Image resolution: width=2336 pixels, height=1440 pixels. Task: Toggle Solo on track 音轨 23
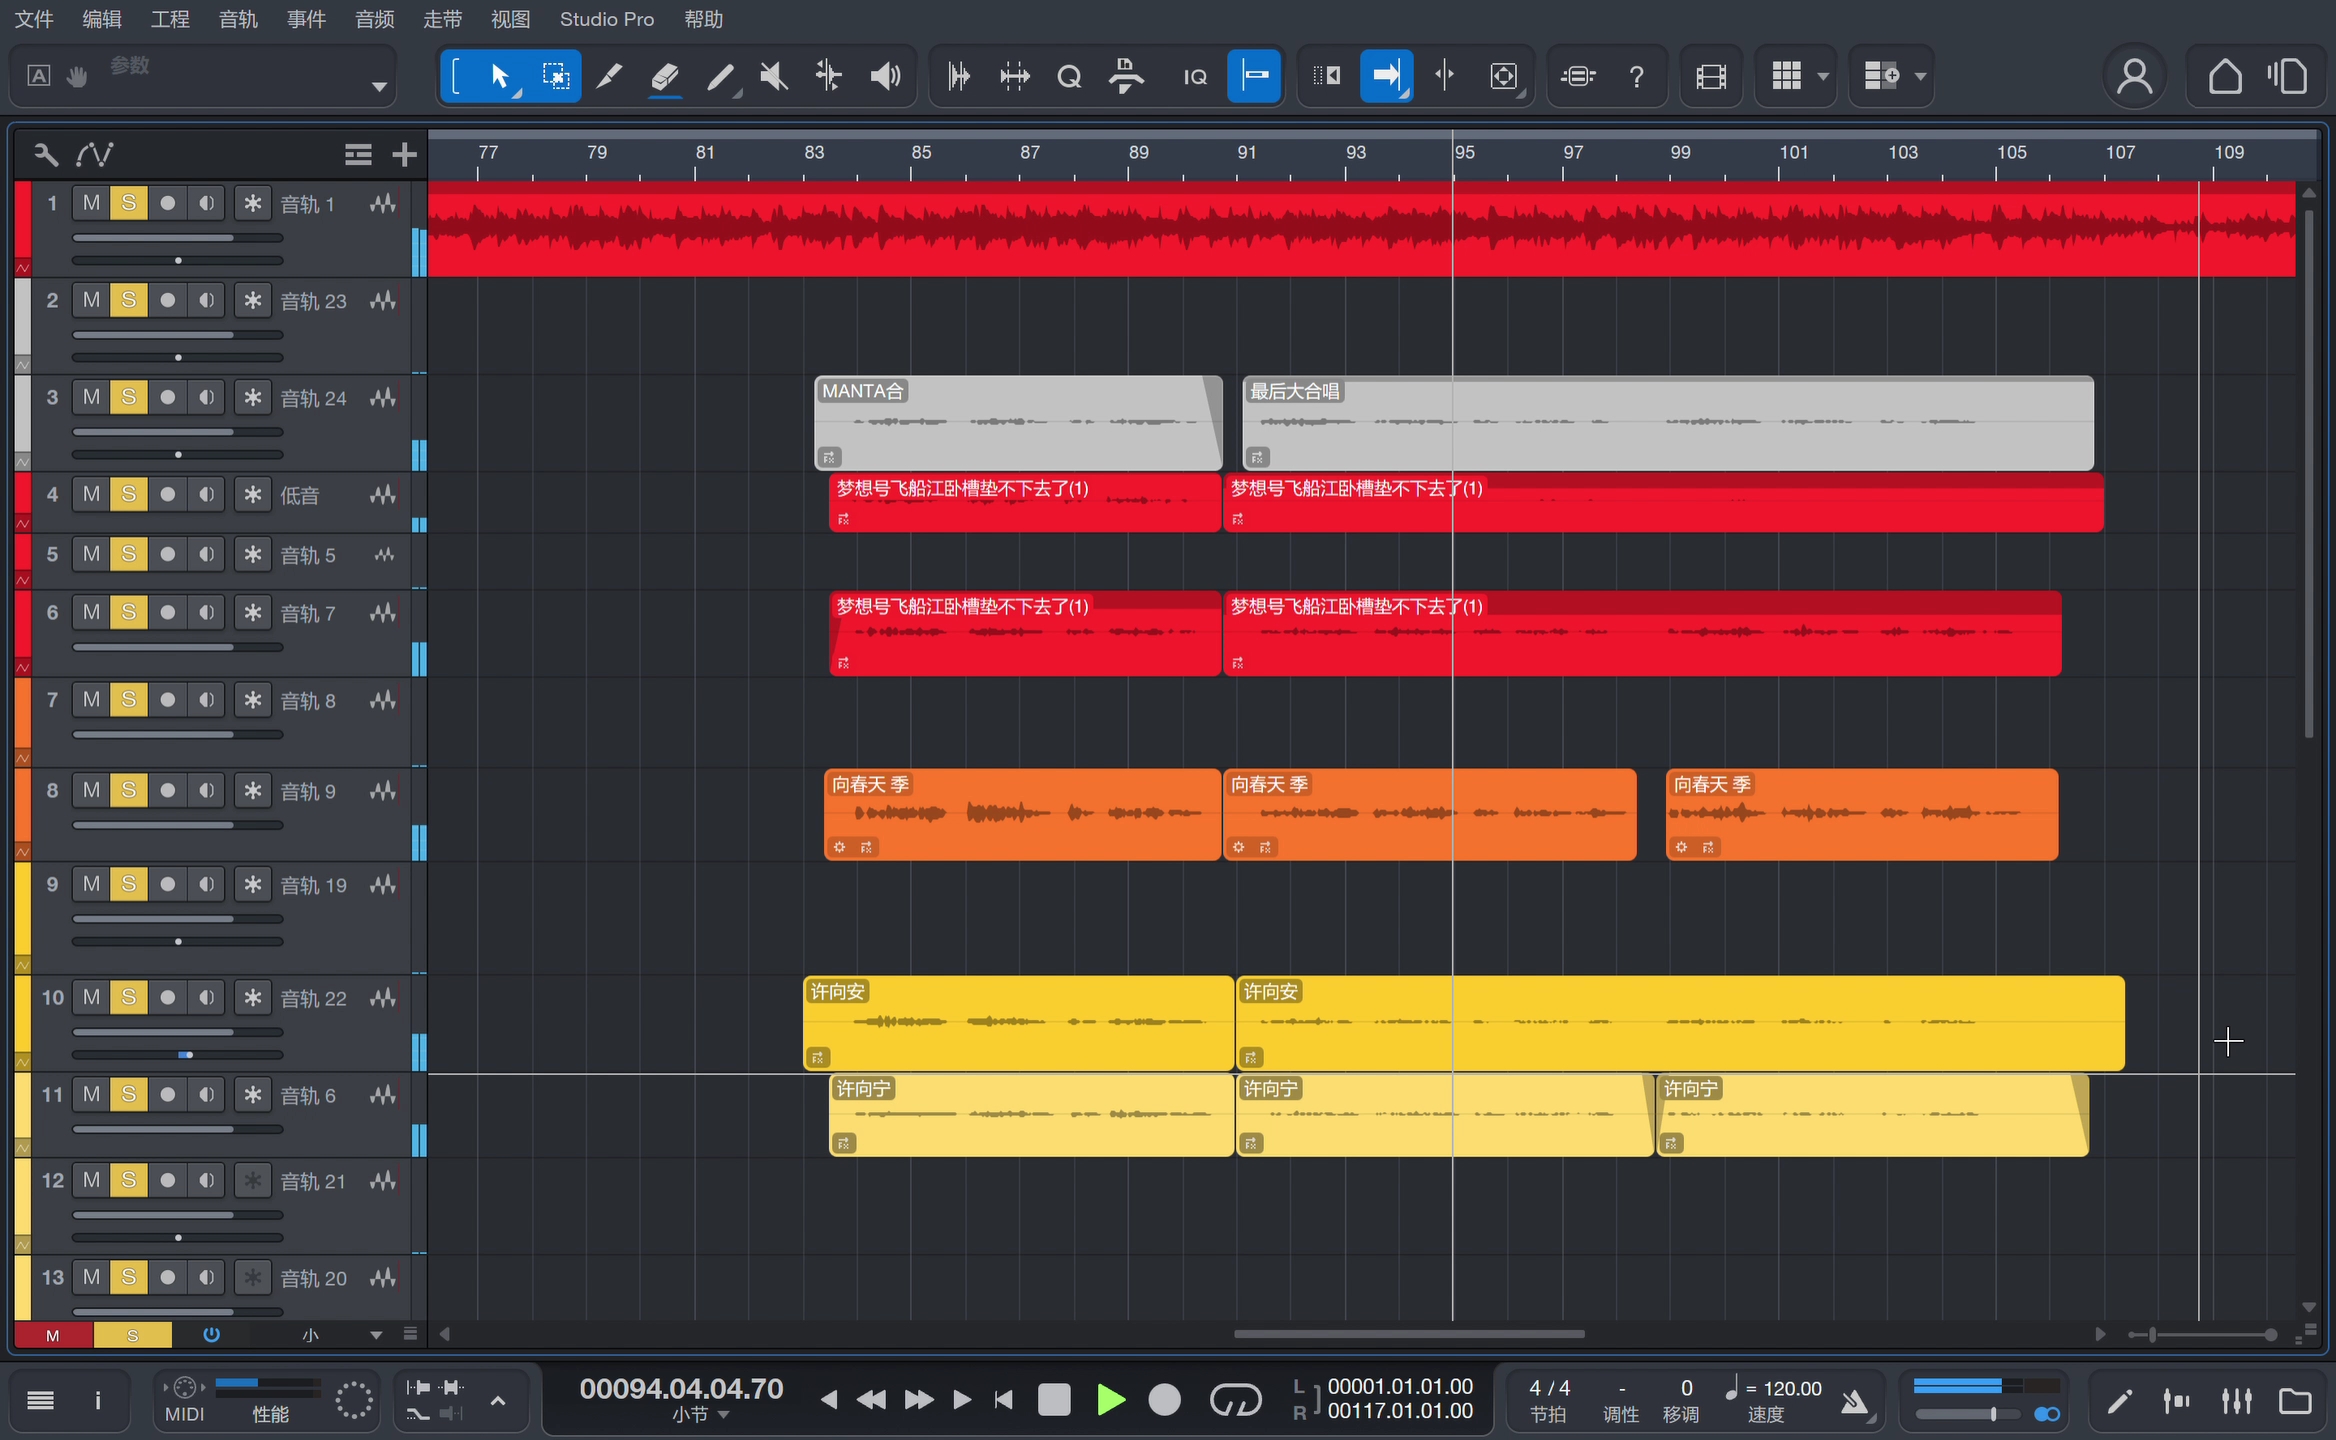pos(129,300)
